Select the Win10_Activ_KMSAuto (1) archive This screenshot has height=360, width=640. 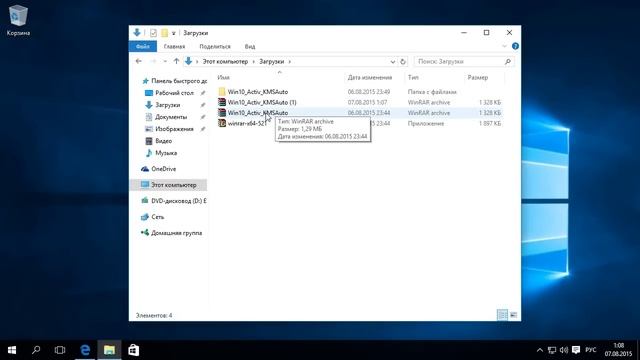[262, 102]
